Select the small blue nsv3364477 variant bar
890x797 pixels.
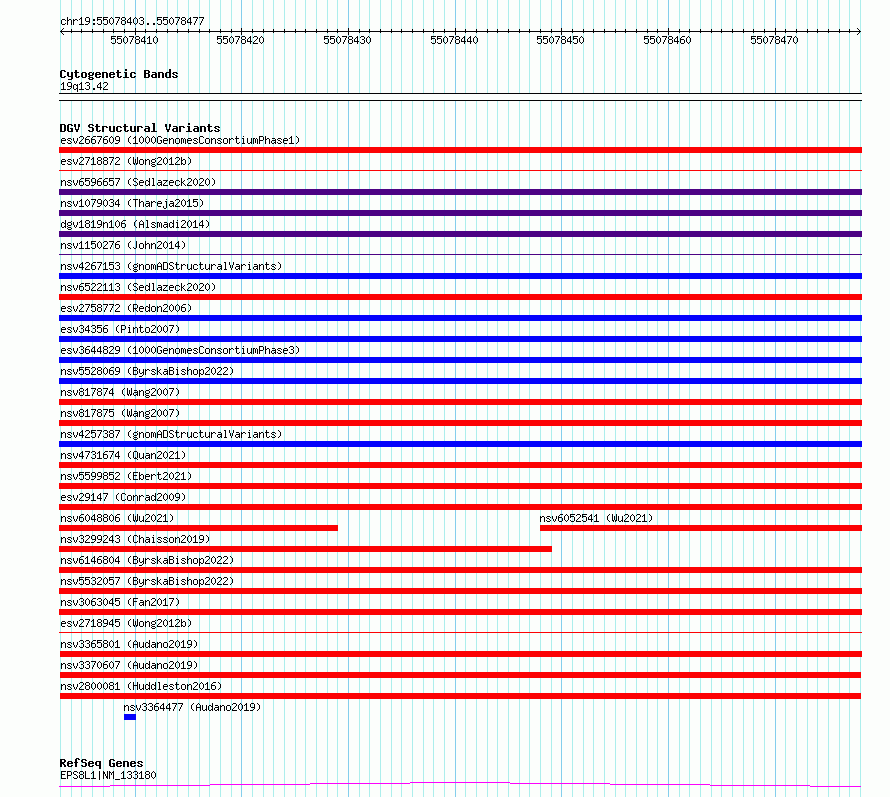[x=130, y=717]
